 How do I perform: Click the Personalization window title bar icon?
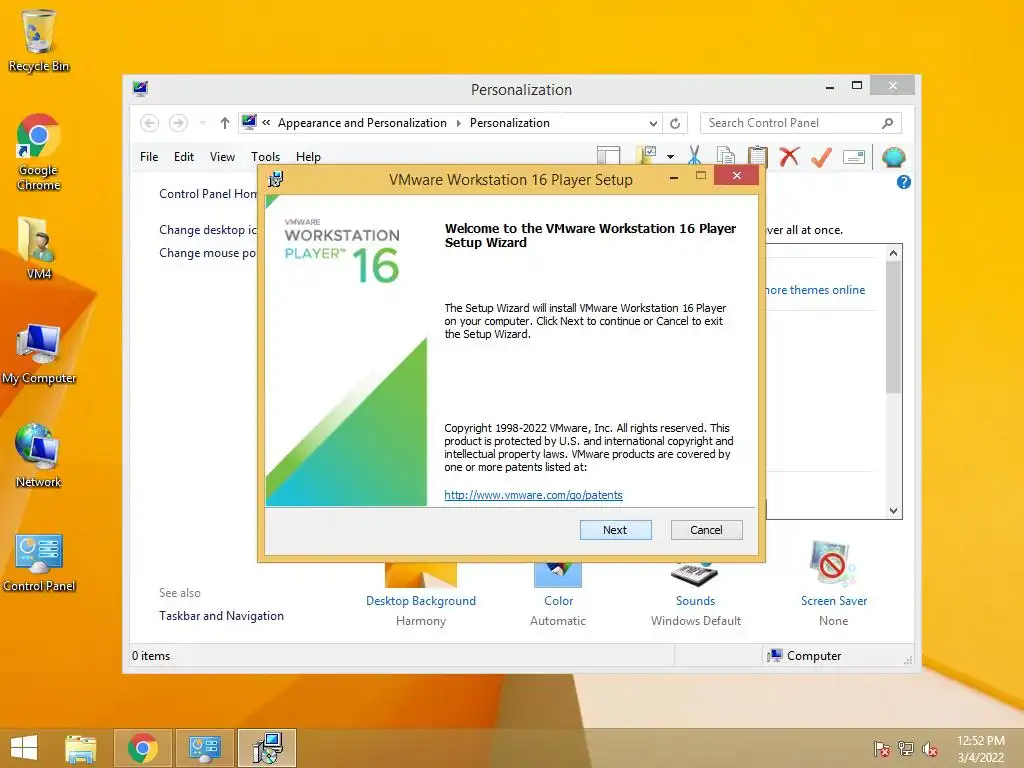tap(140, 88)
